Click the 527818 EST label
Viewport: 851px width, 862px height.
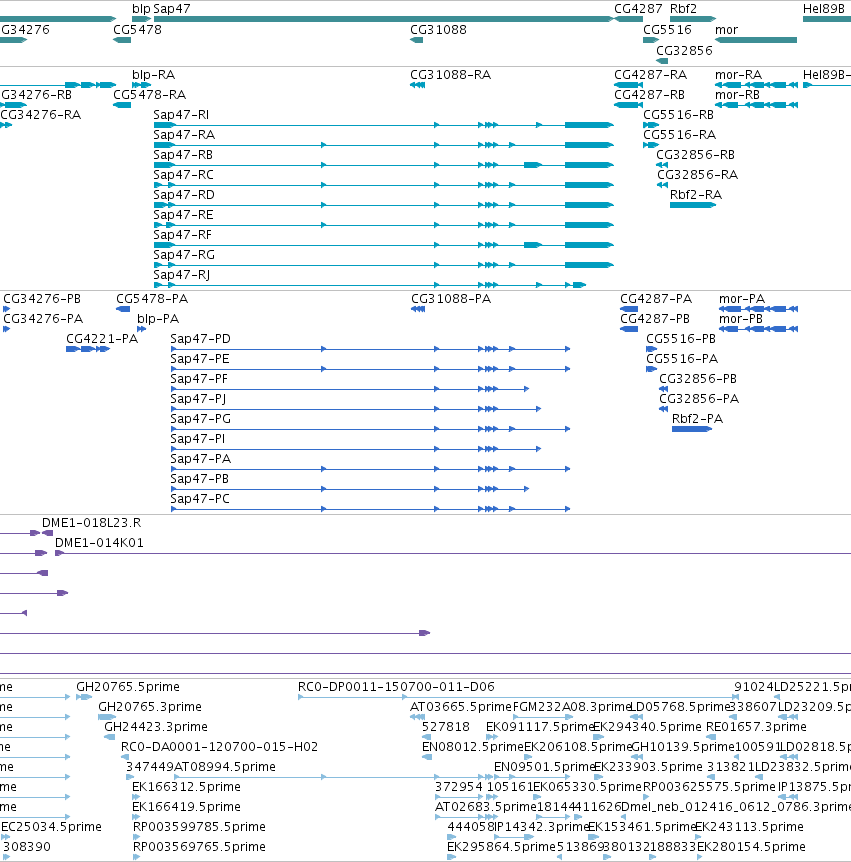pyautogui.click(x=446, y=727)
